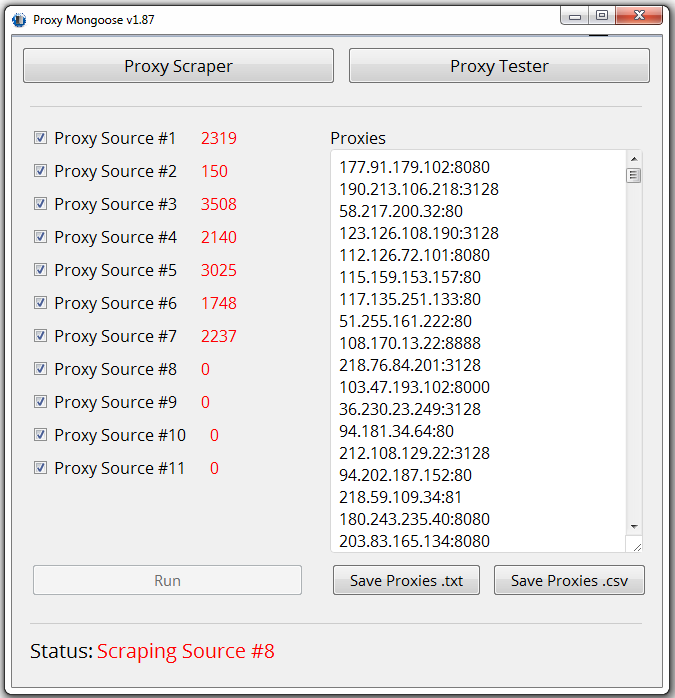Uncheck Proxy Source #8 checkbox
This screenshot has width=675, height=698.
[x=41, y=369]
